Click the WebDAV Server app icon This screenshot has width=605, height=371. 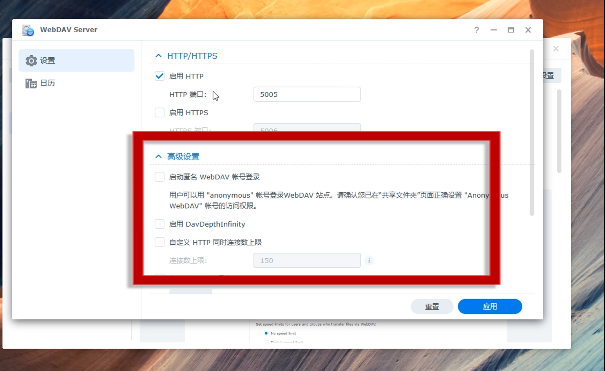28,30
